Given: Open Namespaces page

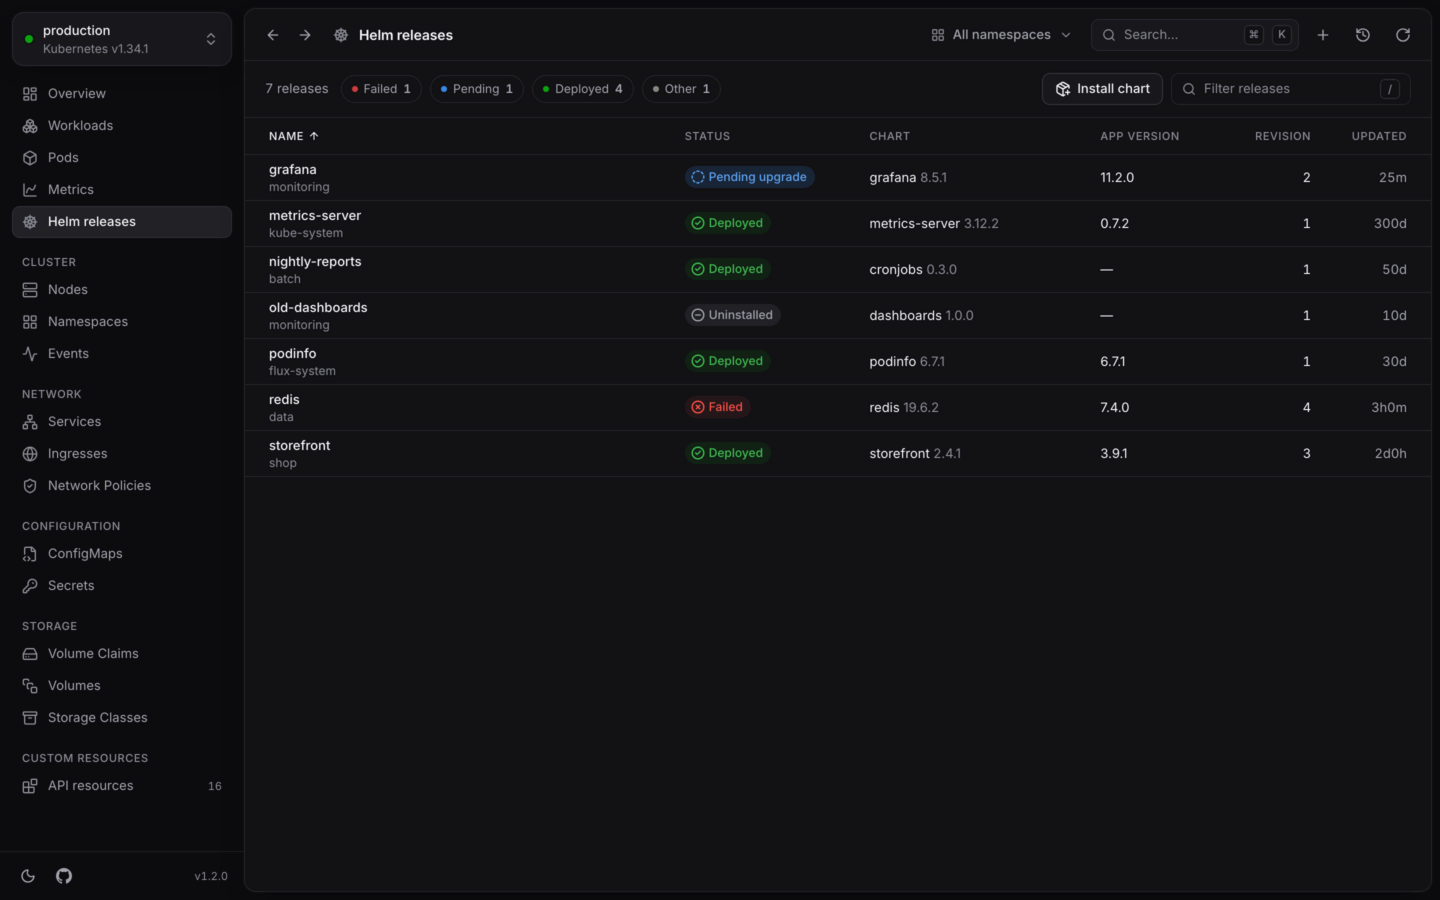Looking at the screenshot, I should click(122, 322).
